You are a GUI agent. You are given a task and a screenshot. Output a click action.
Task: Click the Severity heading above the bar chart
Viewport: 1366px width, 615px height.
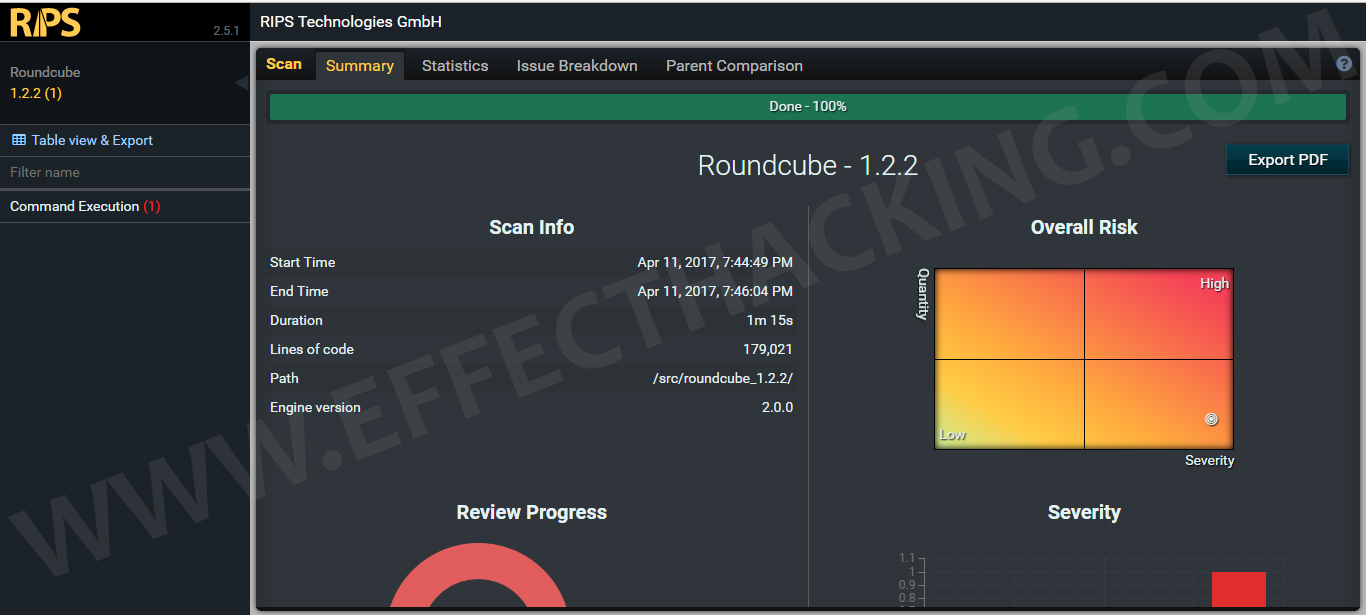point(1084,512)
